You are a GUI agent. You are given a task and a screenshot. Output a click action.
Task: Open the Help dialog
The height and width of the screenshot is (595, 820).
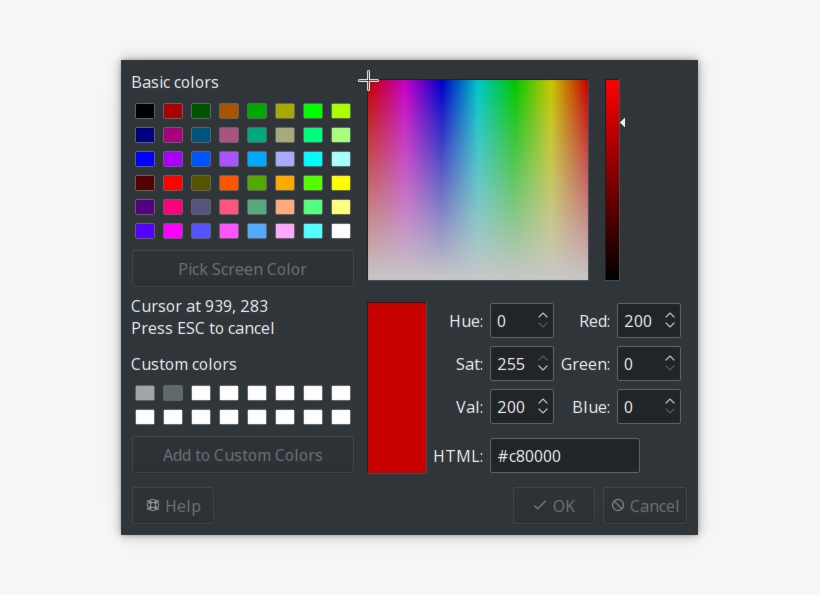point(172,505)
